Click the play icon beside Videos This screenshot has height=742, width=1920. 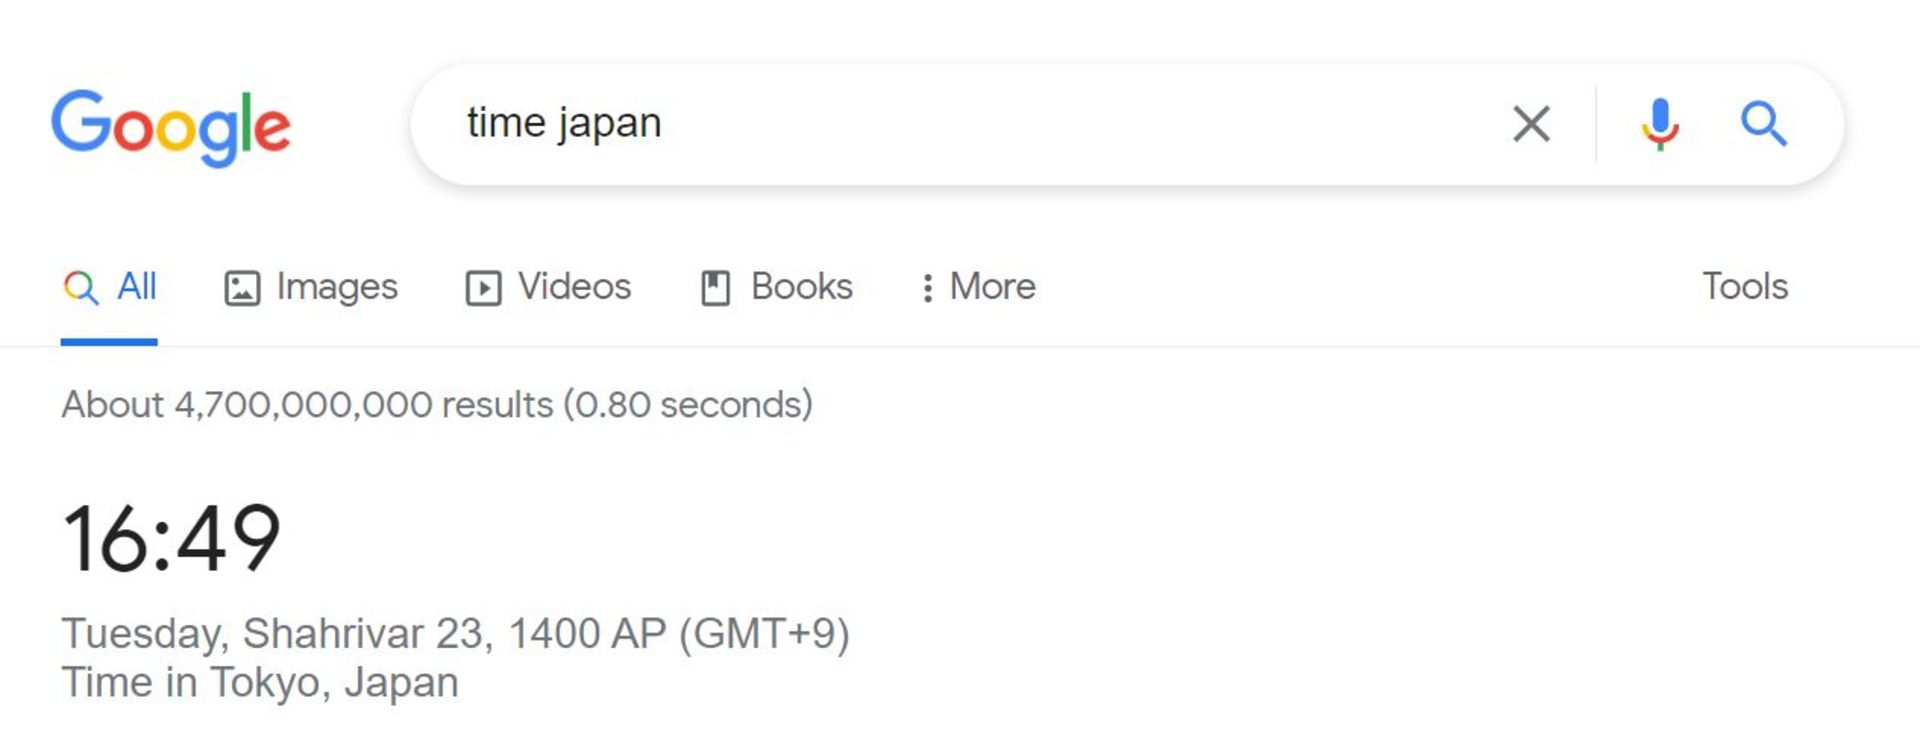[x=483, y=288]
